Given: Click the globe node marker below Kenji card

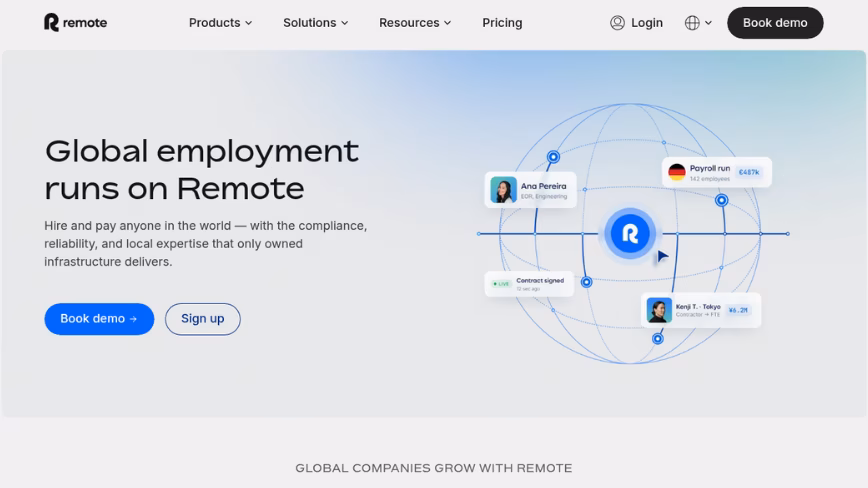Looking at the screenshot, I should [x=658, y=338].
